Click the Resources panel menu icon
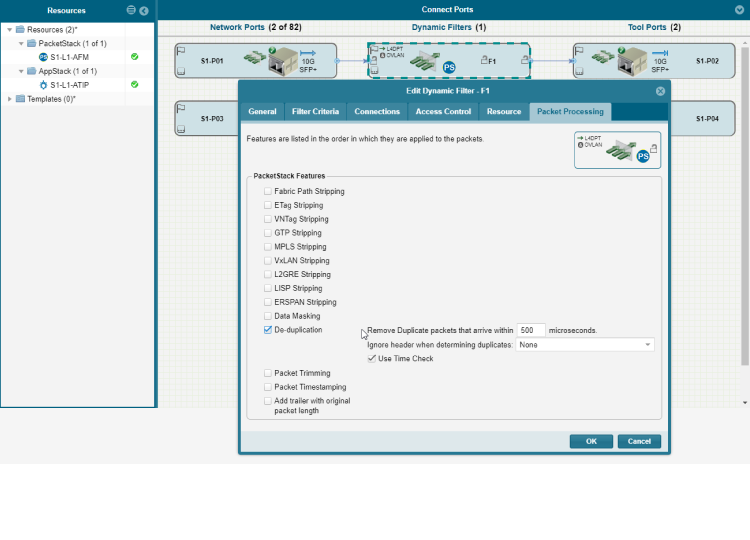Viewport: 750px width, 540px height. (x=131, y=10)
